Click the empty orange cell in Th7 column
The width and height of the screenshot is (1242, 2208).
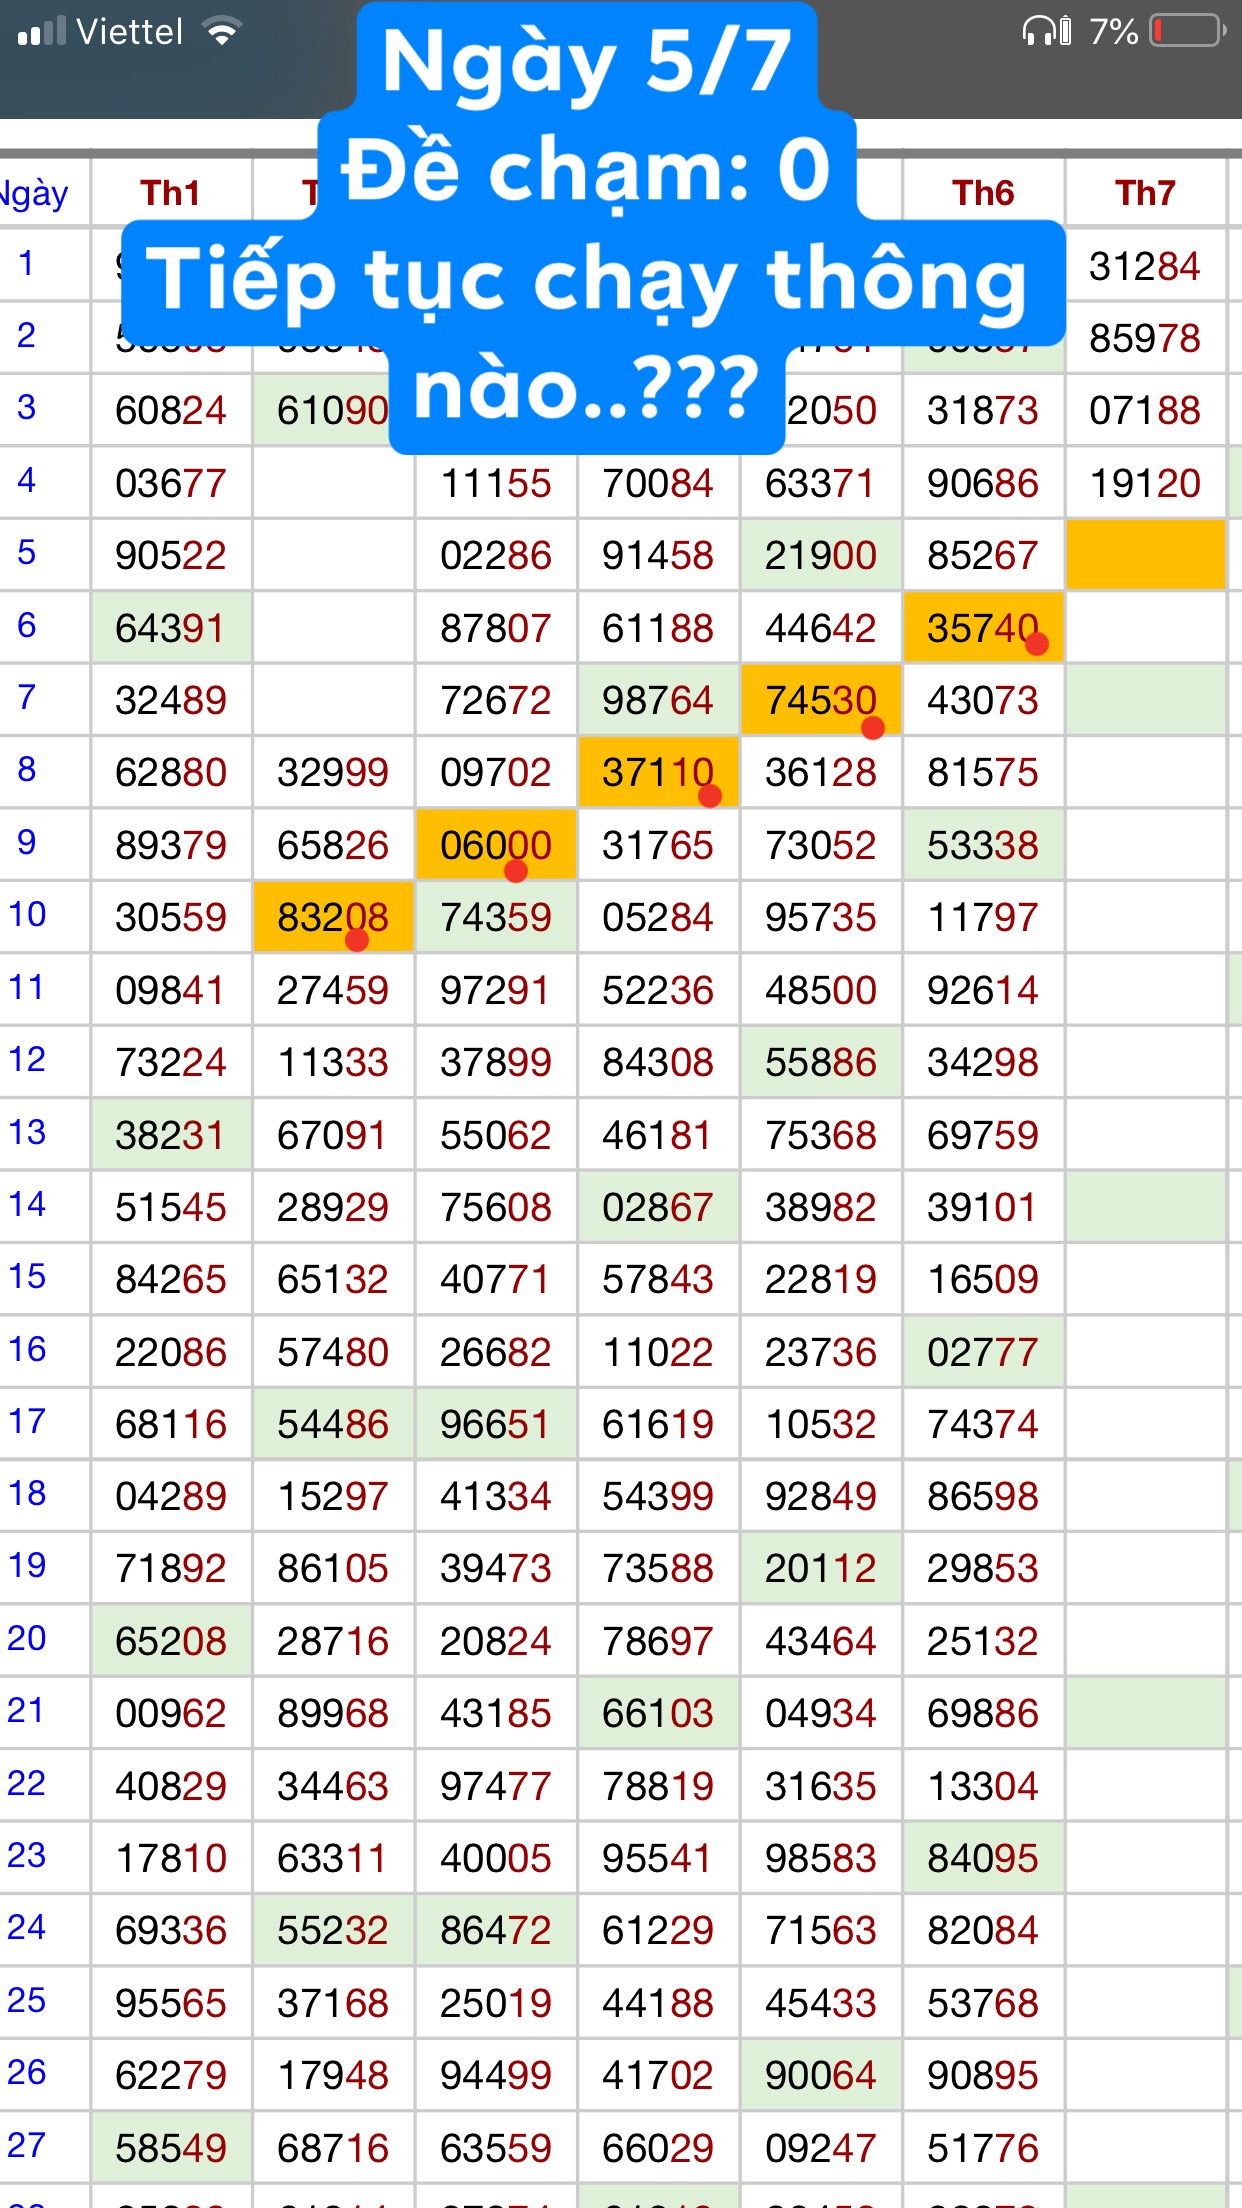click(1145, 554)
